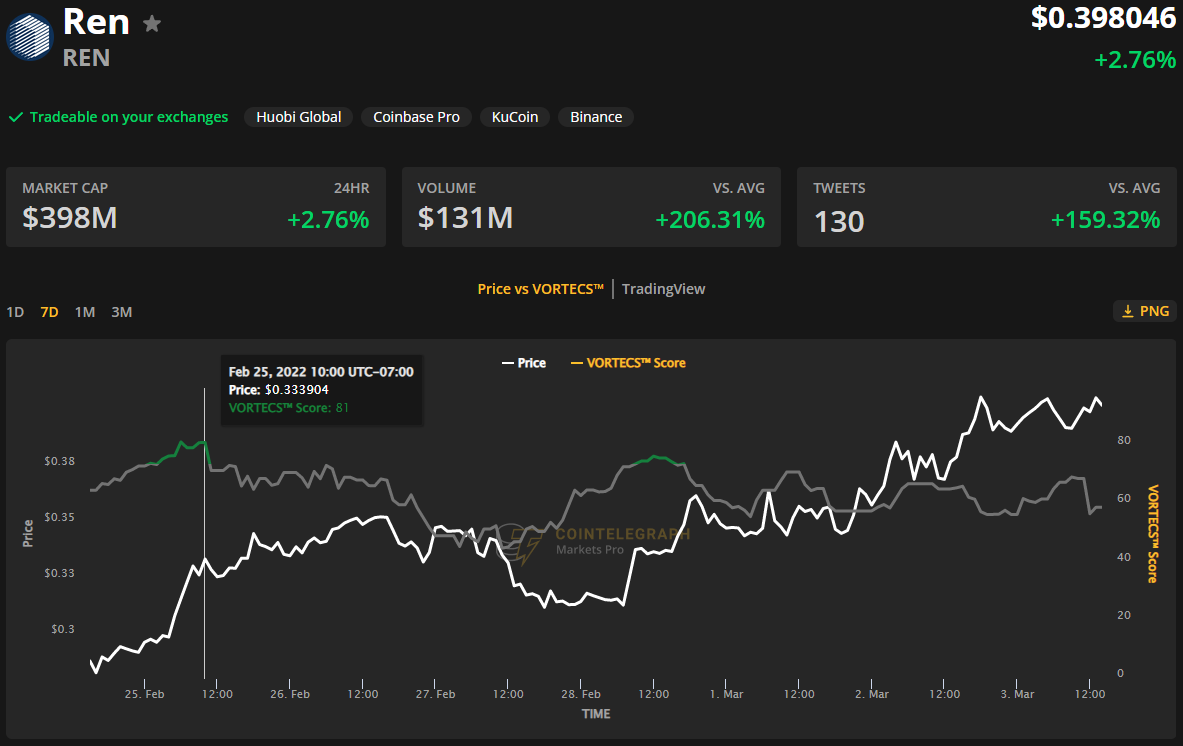Open the TradingView chart tab
The height and width of the screenshot is (746, 1183).
click(663, 289)
